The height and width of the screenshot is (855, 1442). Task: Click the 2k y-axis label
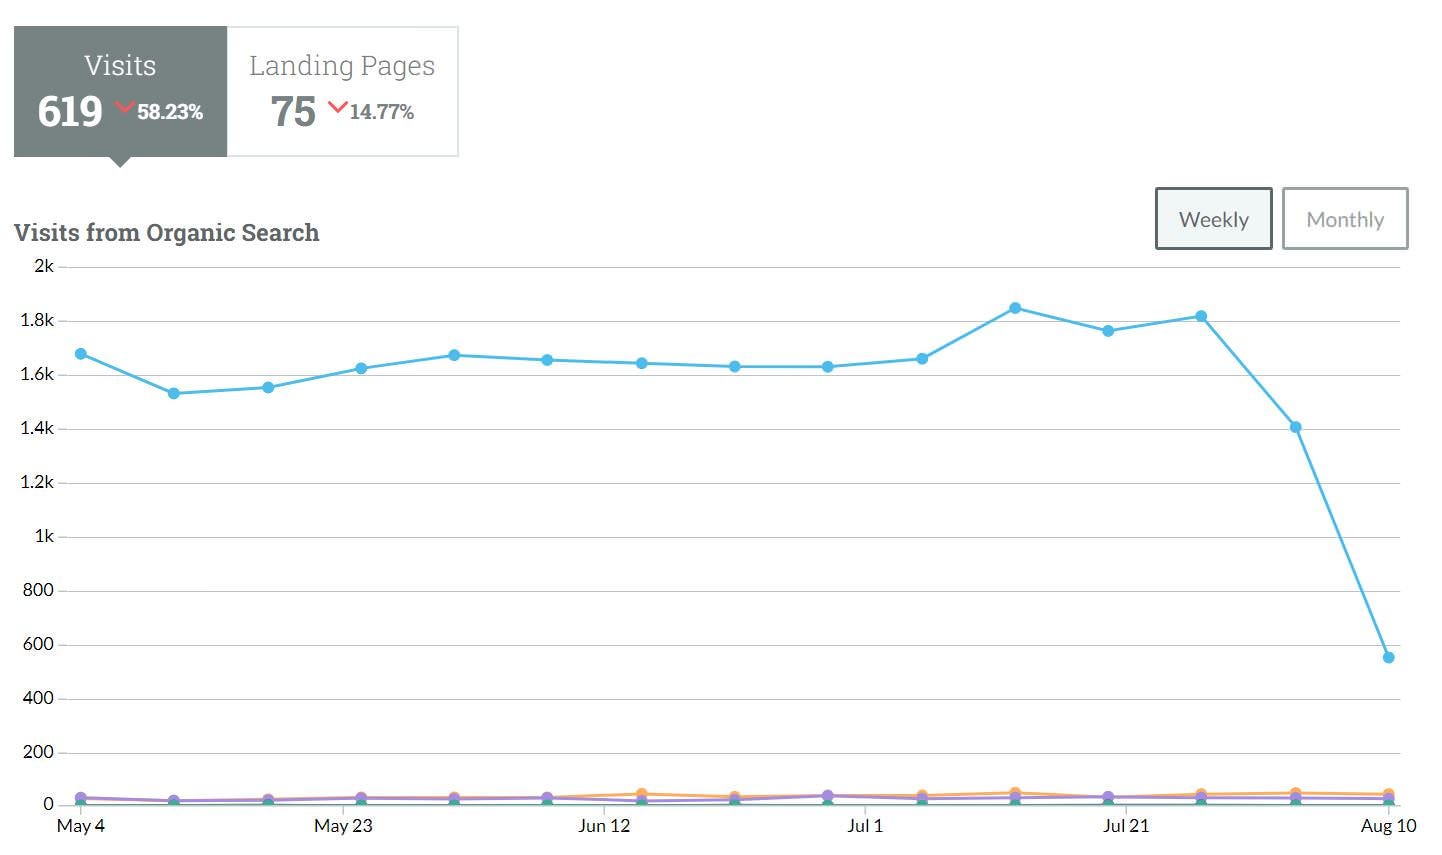(44, 266)
